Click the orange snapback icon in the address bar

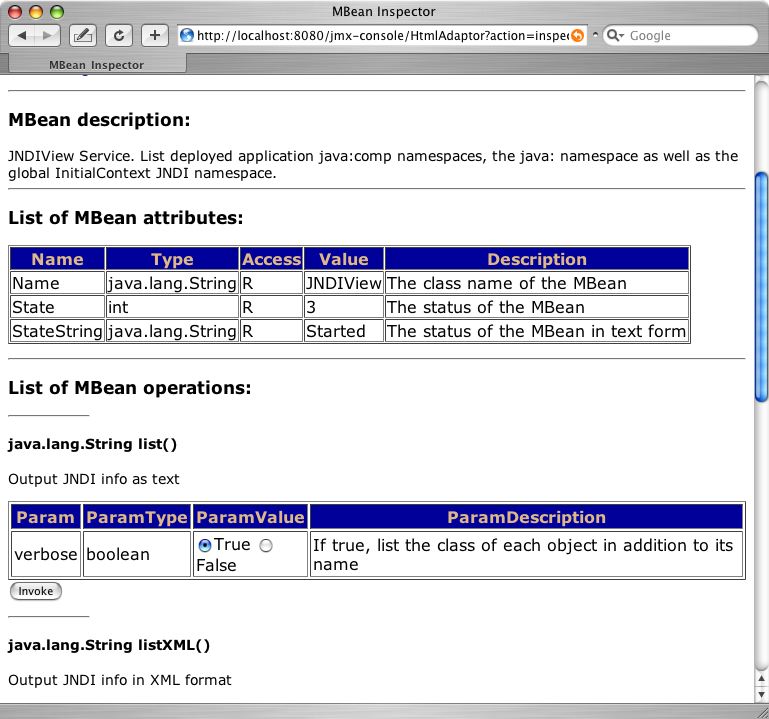tap(578, 35)
